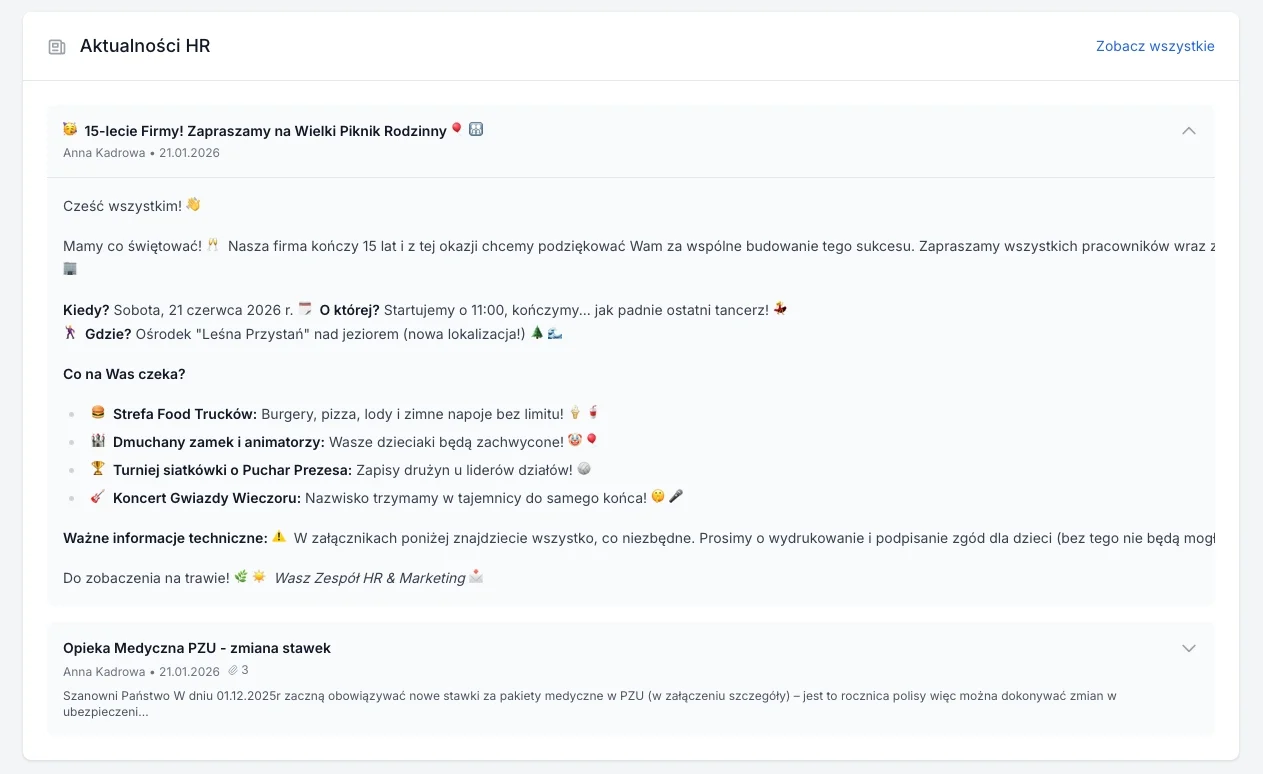
Task: Click the castle emoji by Dmuchany zamek
Action: [x=98, y=441]
